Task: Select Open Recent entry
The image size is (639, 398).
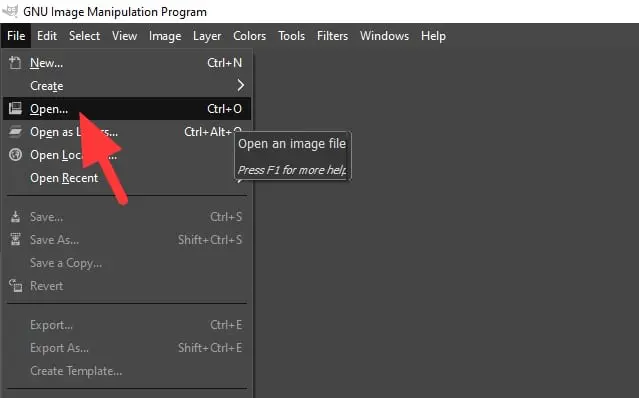Action: [127, 178]
